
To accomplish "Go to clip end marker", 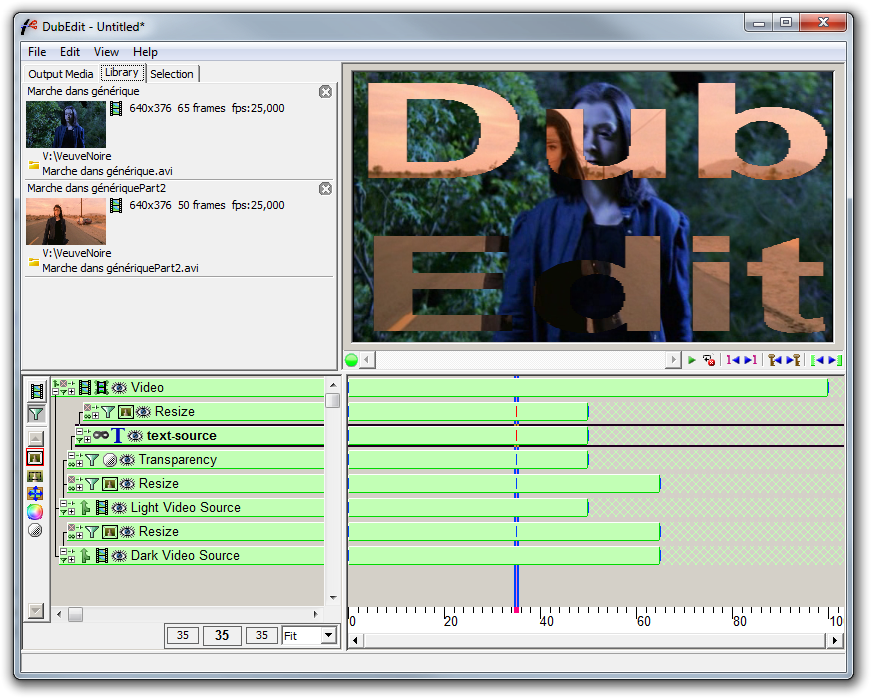I will (835, 360).
